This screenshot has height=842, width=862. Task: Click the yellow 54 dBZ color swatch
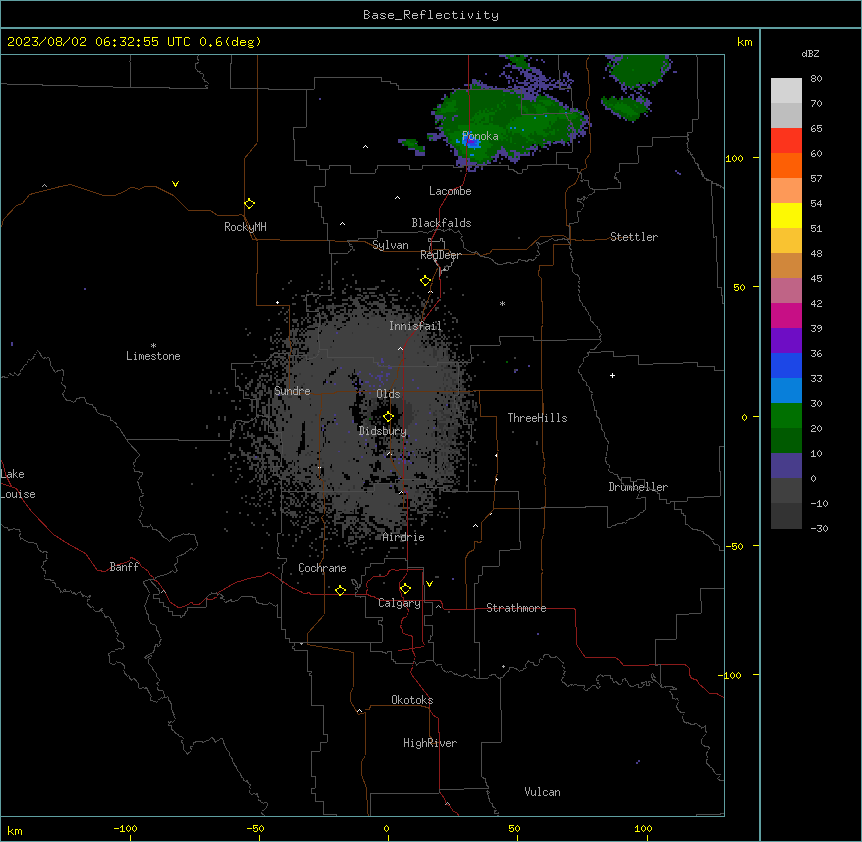786,215
